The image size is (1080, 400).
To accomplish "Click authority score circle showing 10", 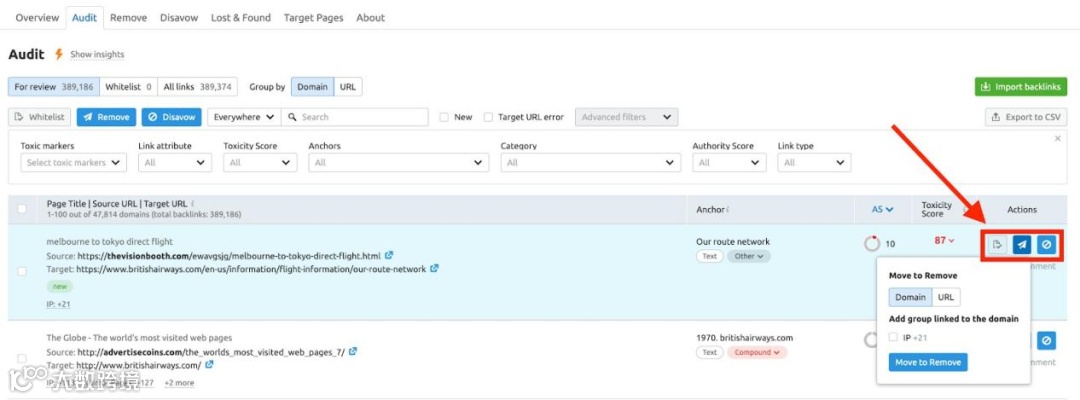I will pyautogui.click(x=871, y=244).
